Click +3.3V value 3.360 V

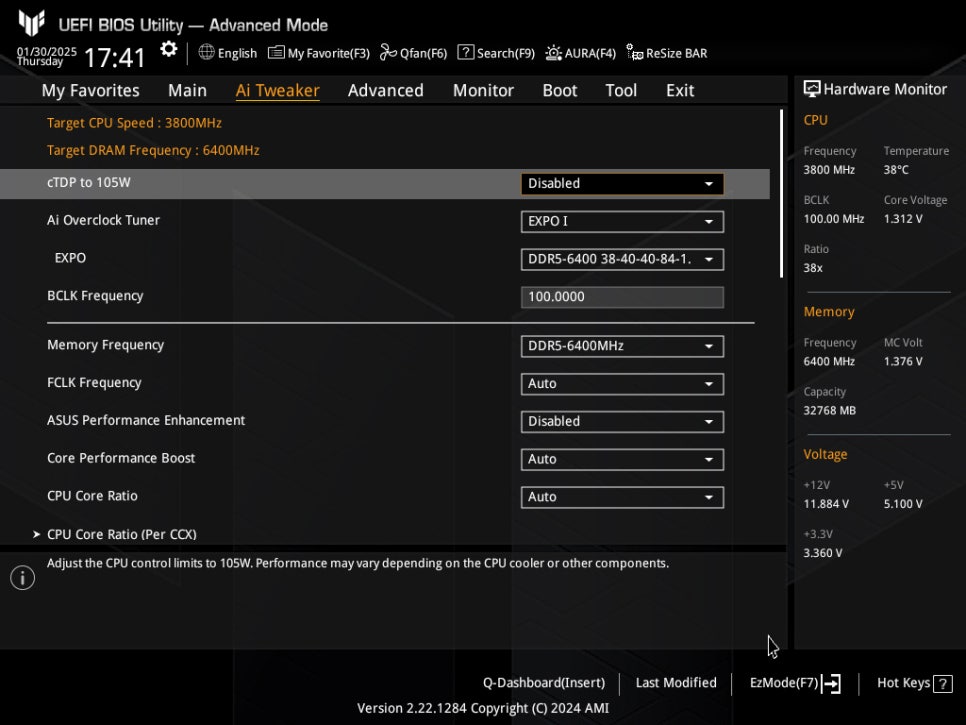click(822, 553)
